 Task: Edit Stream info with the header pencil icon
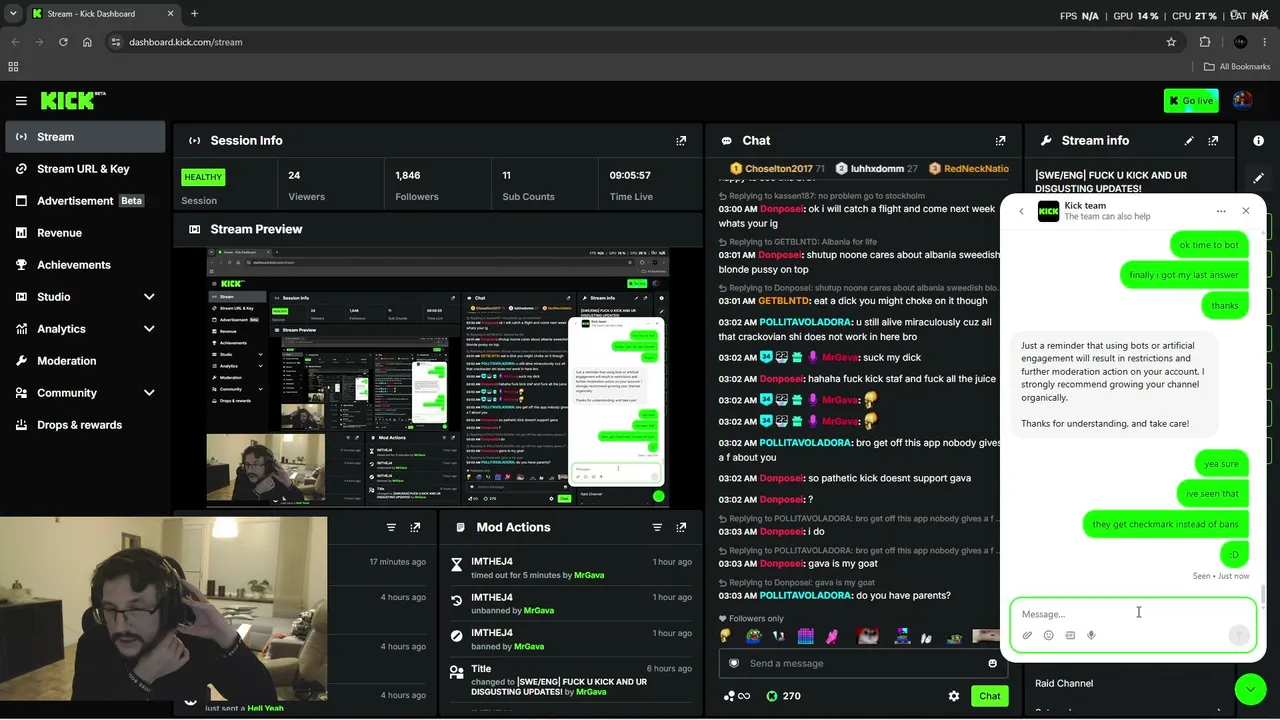click(1189, 141)
